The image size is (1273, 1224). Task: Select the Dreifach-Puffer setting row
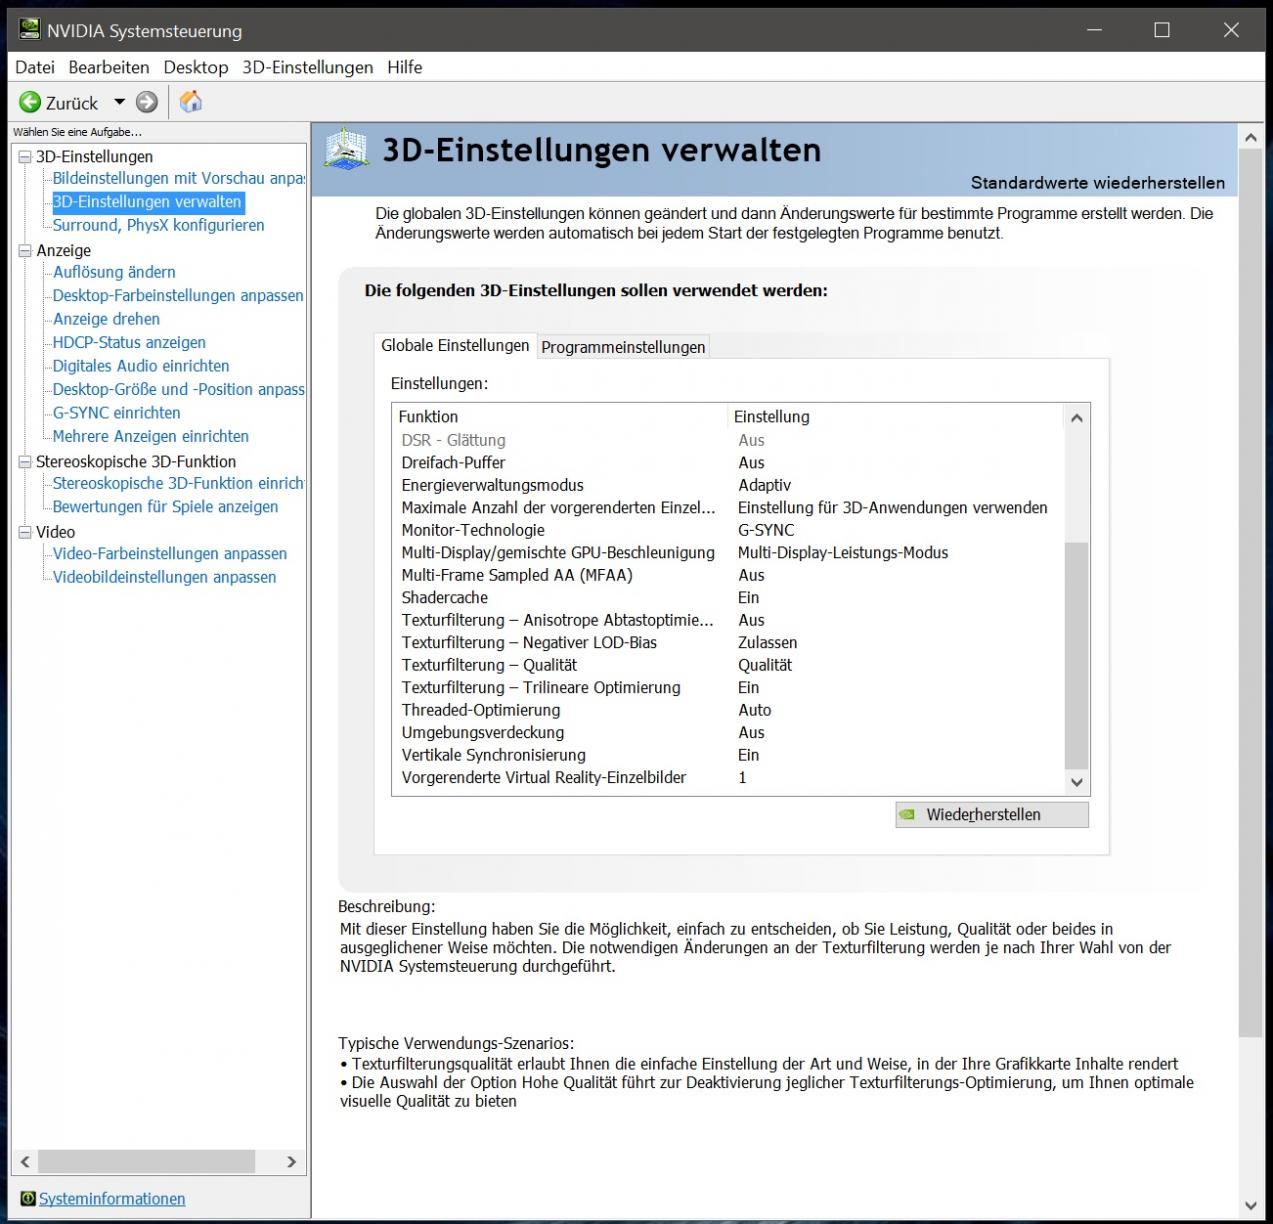tap(728, 463)
